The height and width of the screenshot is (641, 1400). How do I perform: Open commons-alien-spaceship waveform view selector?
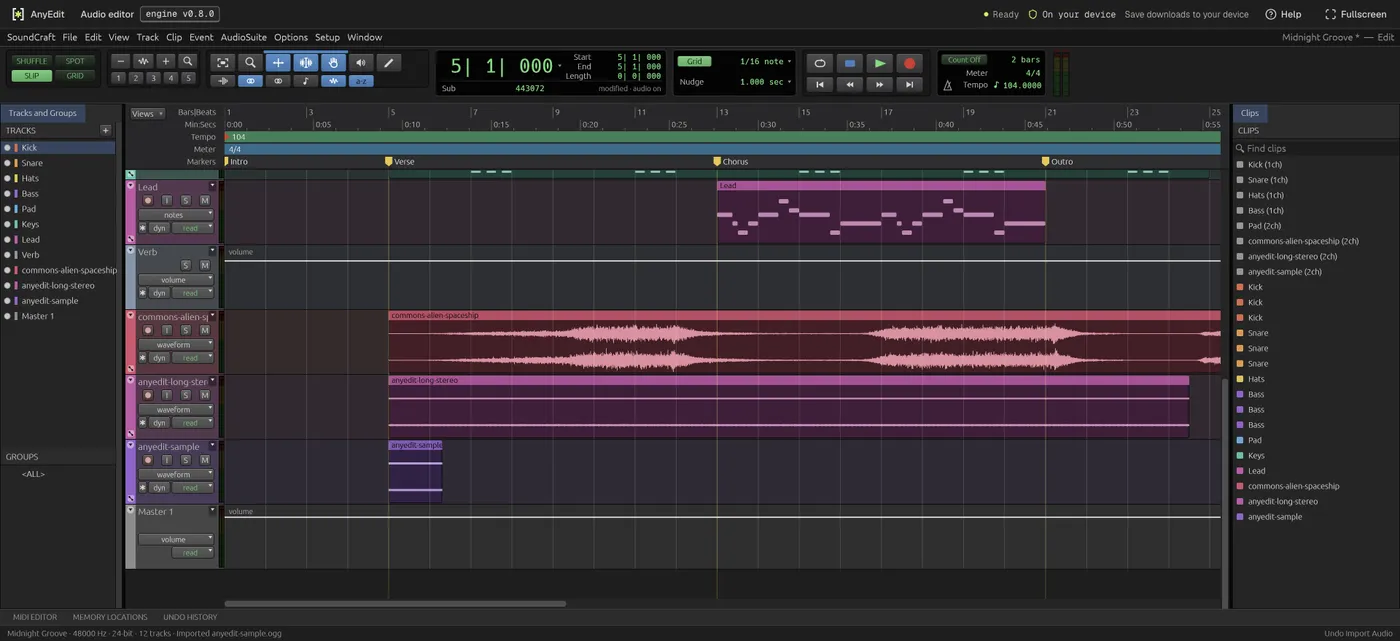tap(175, 345)
